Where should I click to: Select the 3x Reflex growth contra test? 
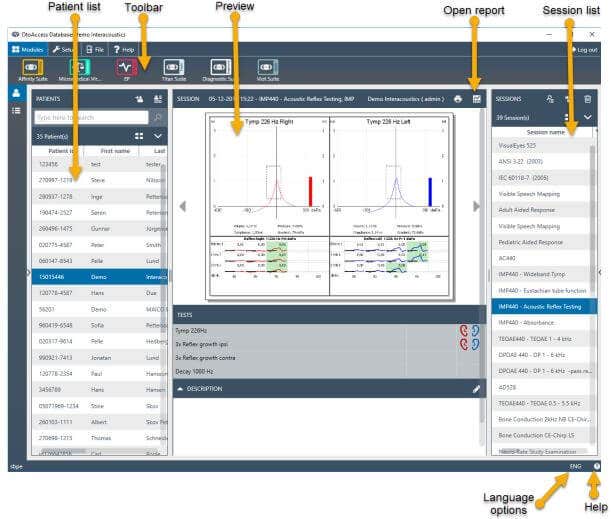(327, 358)
